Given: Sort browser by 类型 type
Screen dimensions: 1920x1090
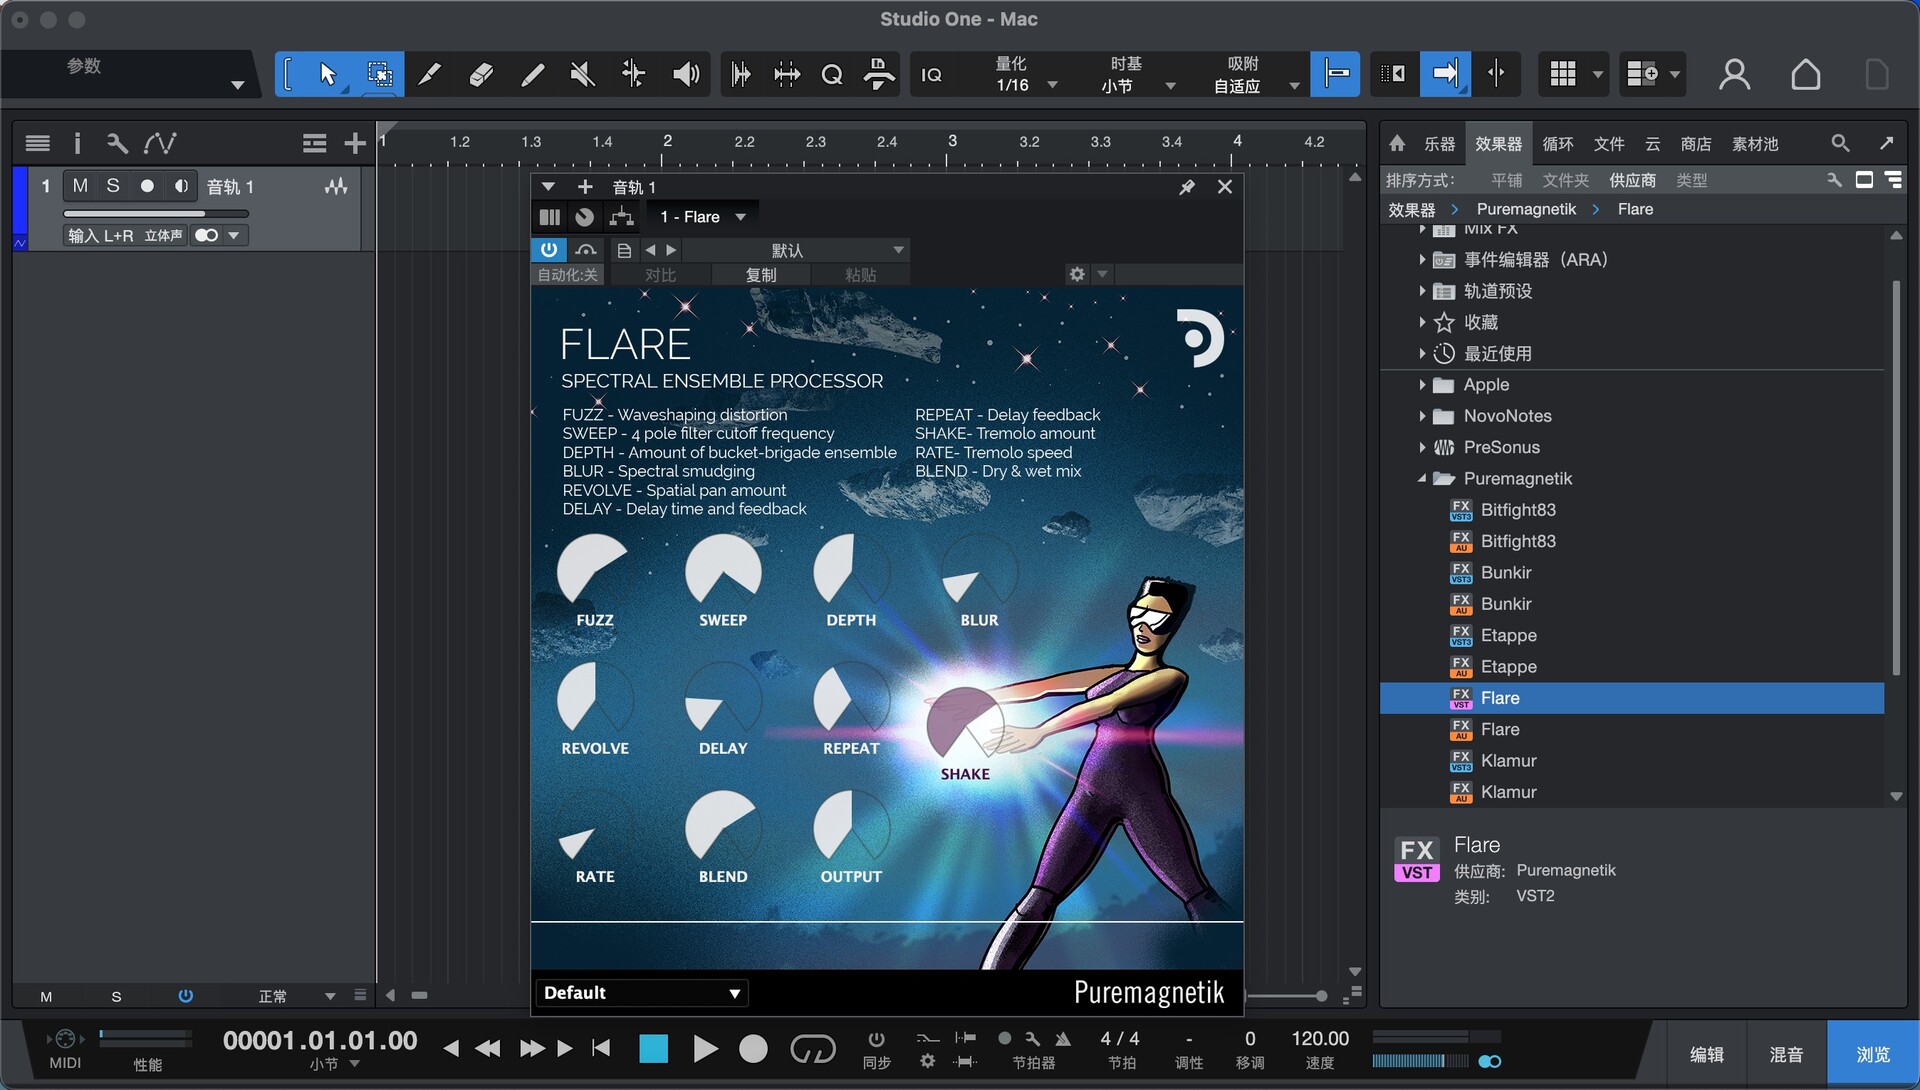Looking at the screenshot, I should pyautogui.click(x=1691, y=180).
